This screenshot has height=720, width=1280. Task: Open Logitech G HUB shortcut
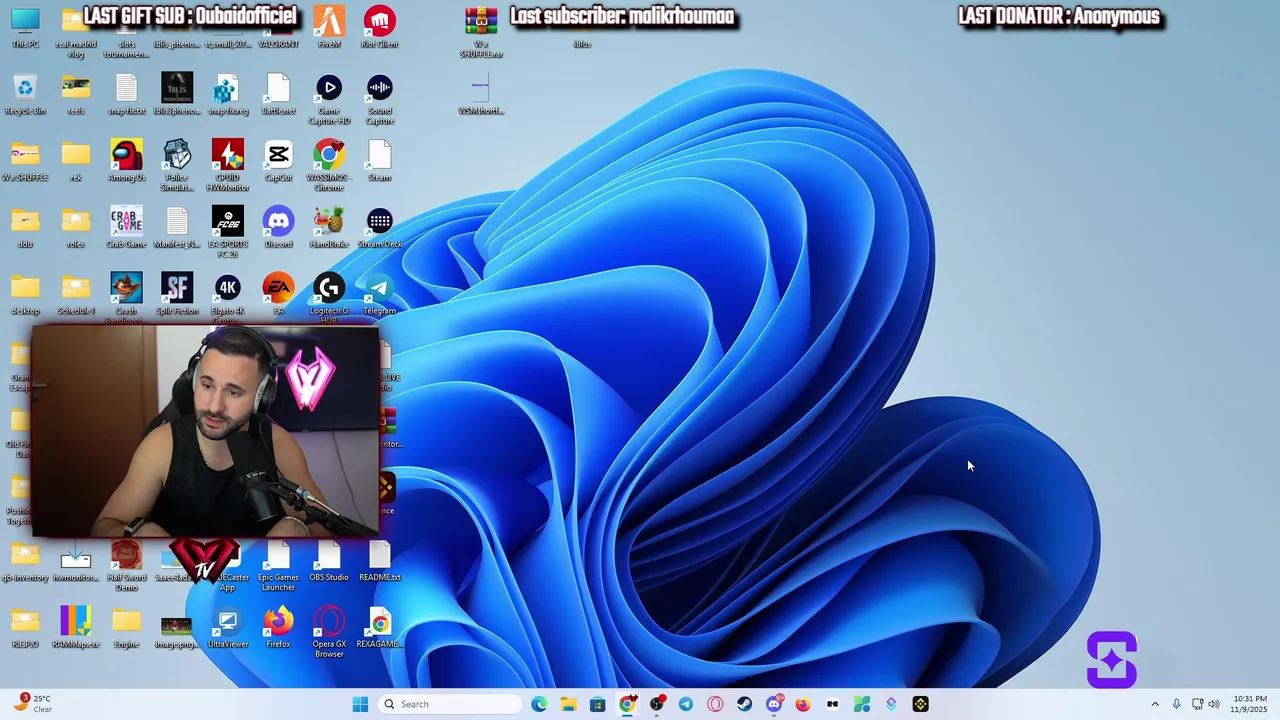[329, 299]
